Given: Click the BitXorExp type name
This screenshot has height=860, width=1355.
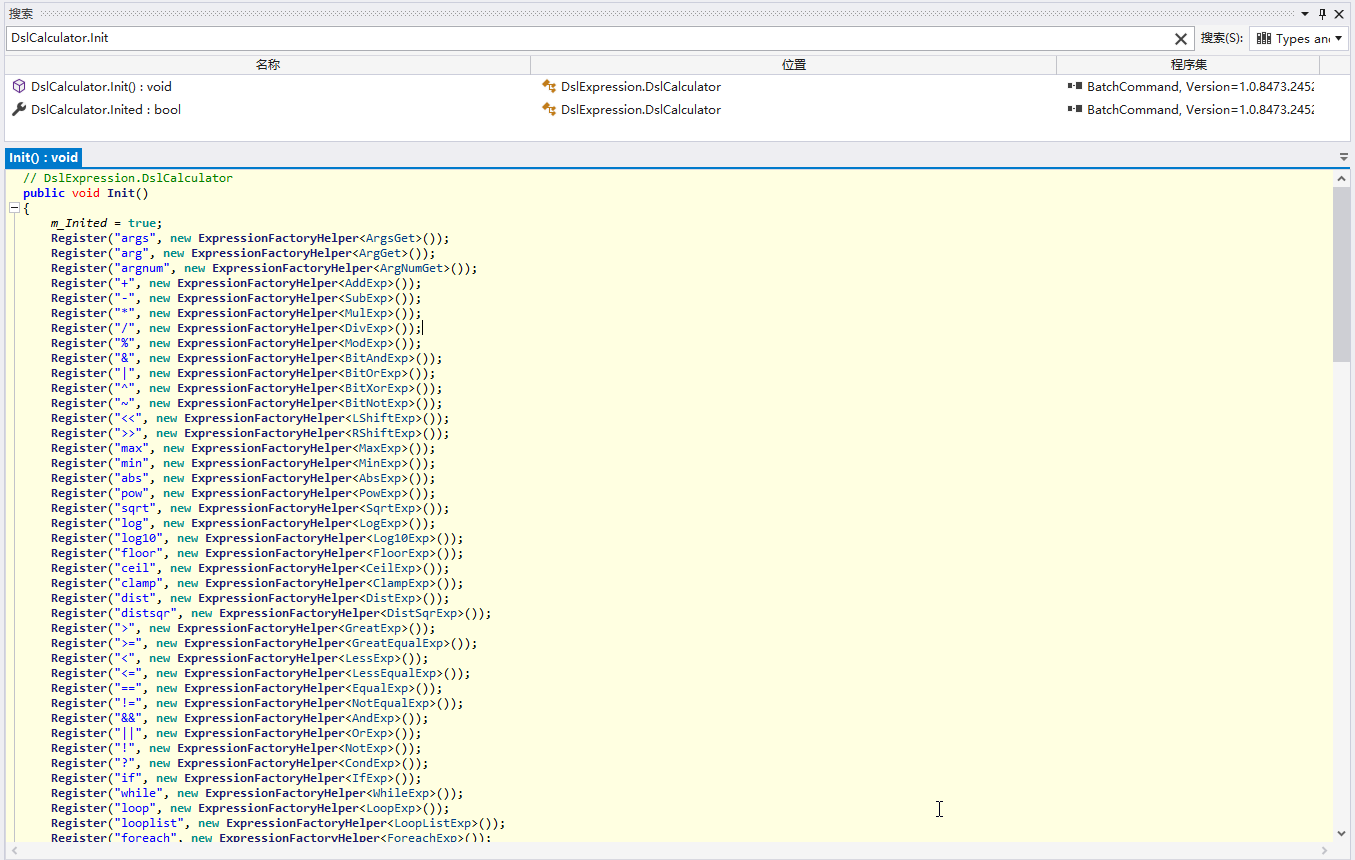Looking at the screenshot, I should tap(379, 388).
